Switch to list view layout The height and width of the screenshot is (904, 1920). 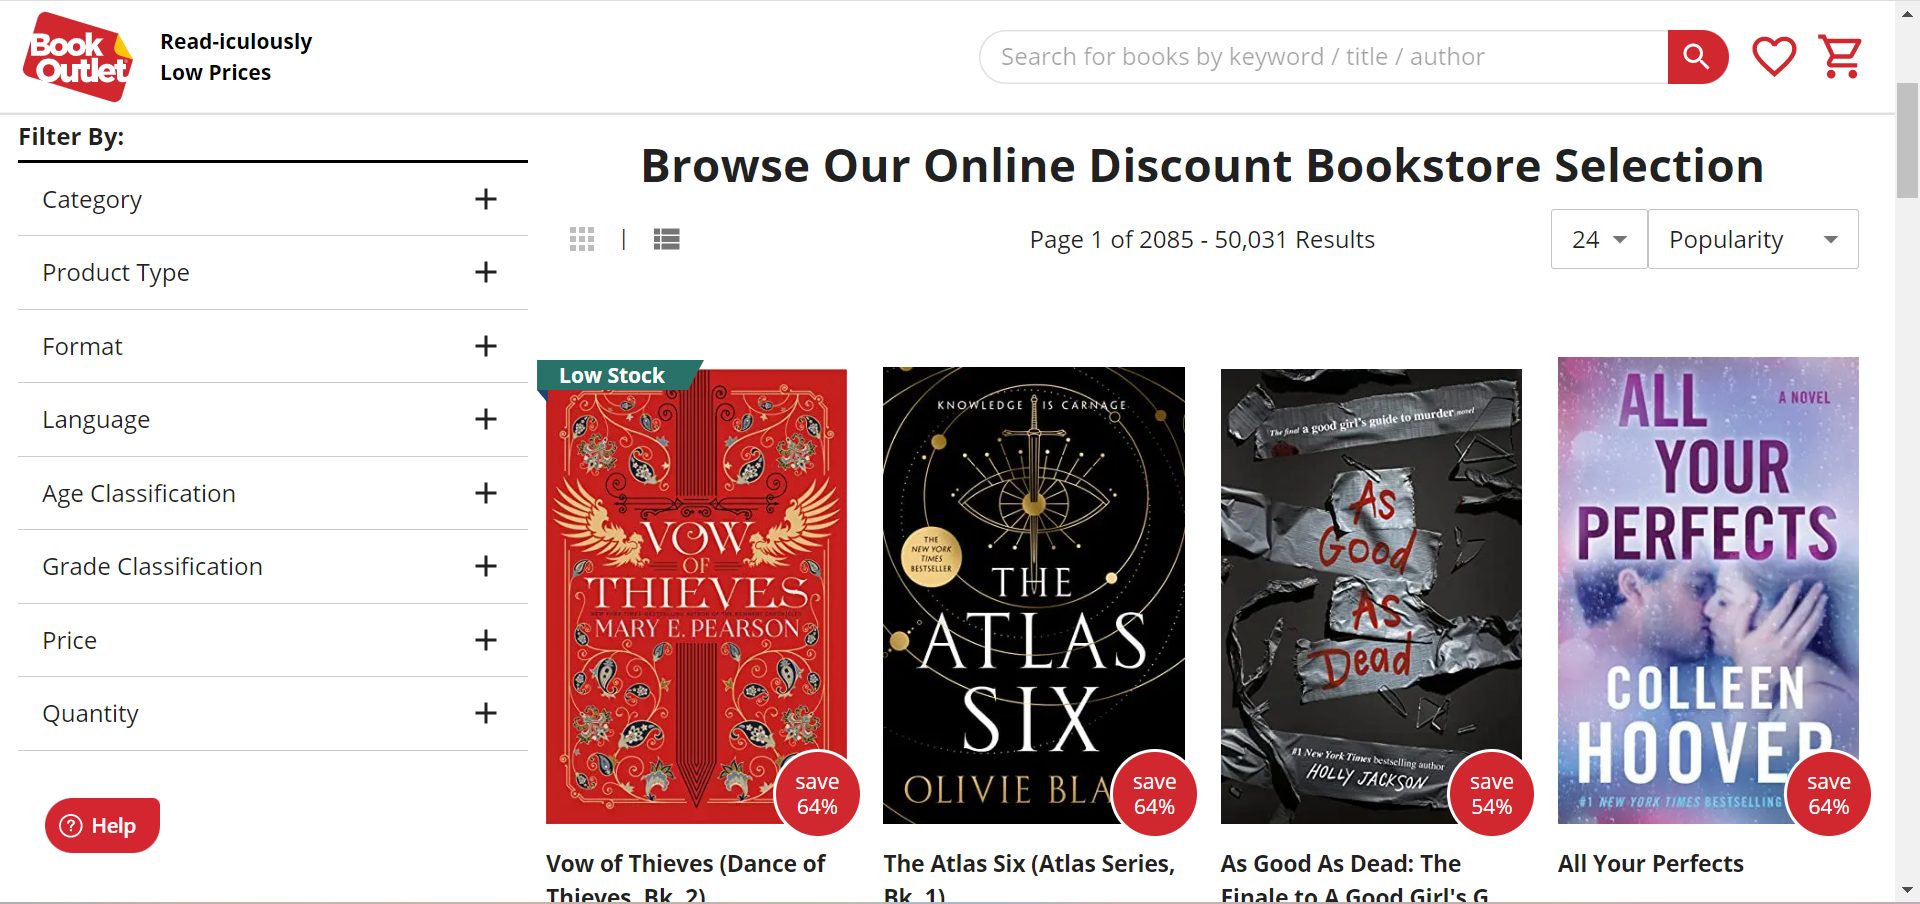coord(666,239)
